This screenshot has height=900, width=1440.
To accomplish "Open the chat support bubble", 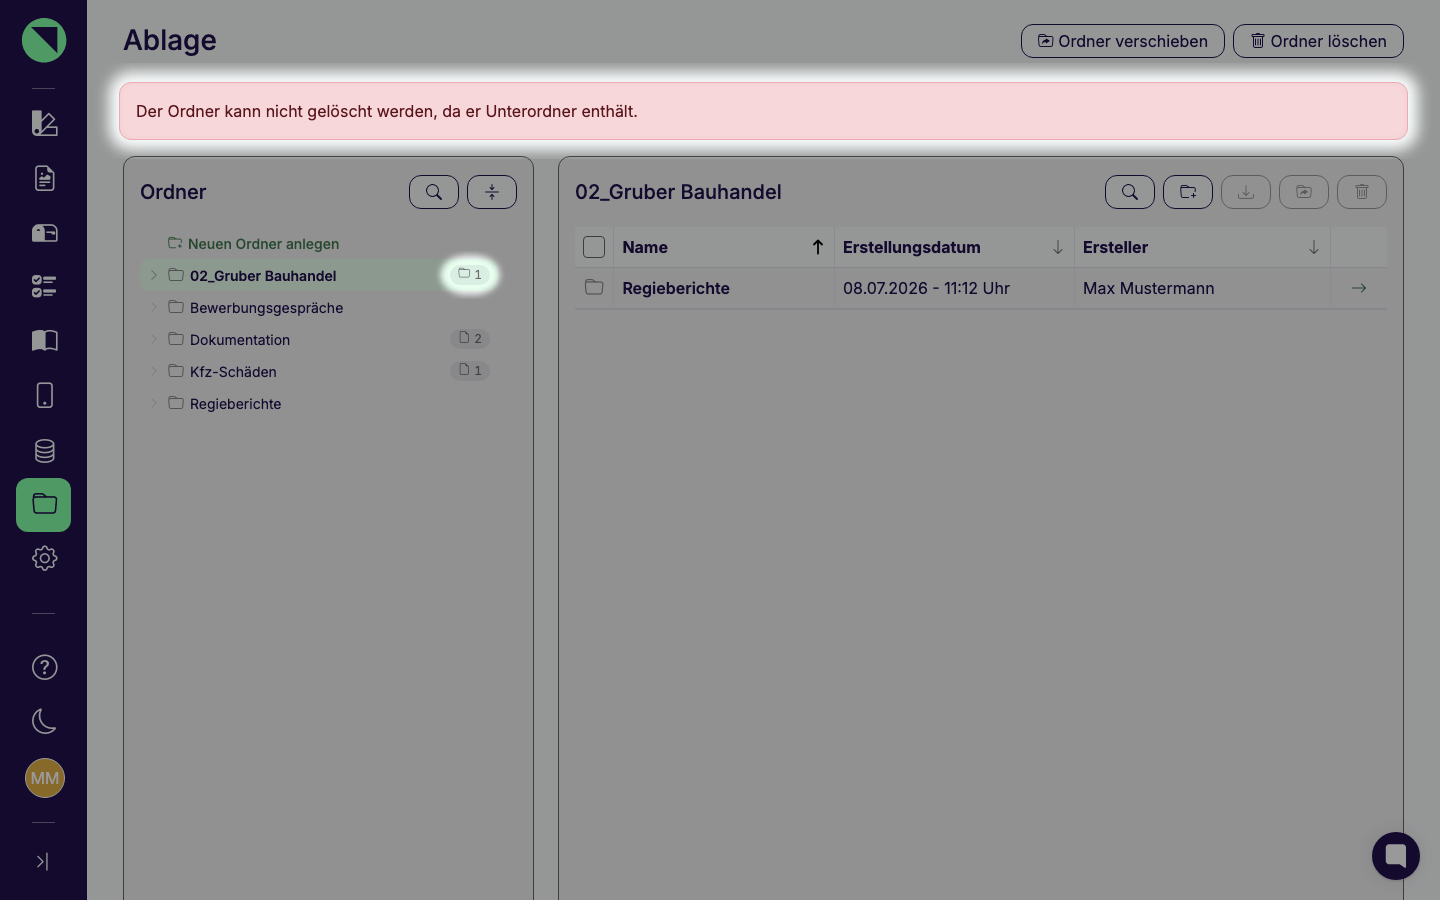I will pyautogui.click(x=1396, y=856).
